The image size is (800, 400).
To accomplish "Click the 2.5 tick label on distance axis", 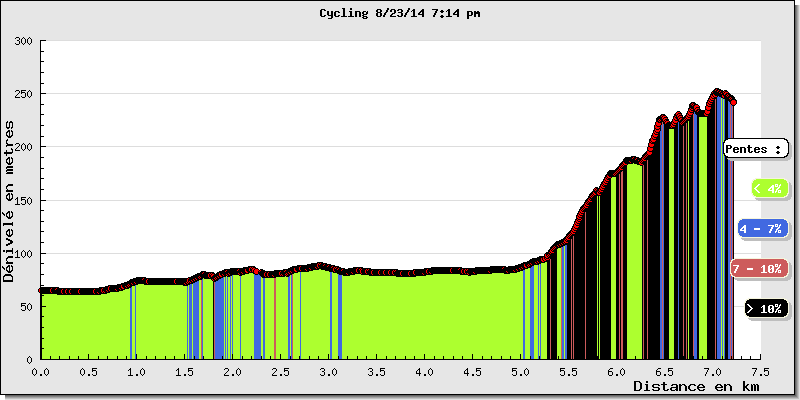I will (x=281, y=372).
